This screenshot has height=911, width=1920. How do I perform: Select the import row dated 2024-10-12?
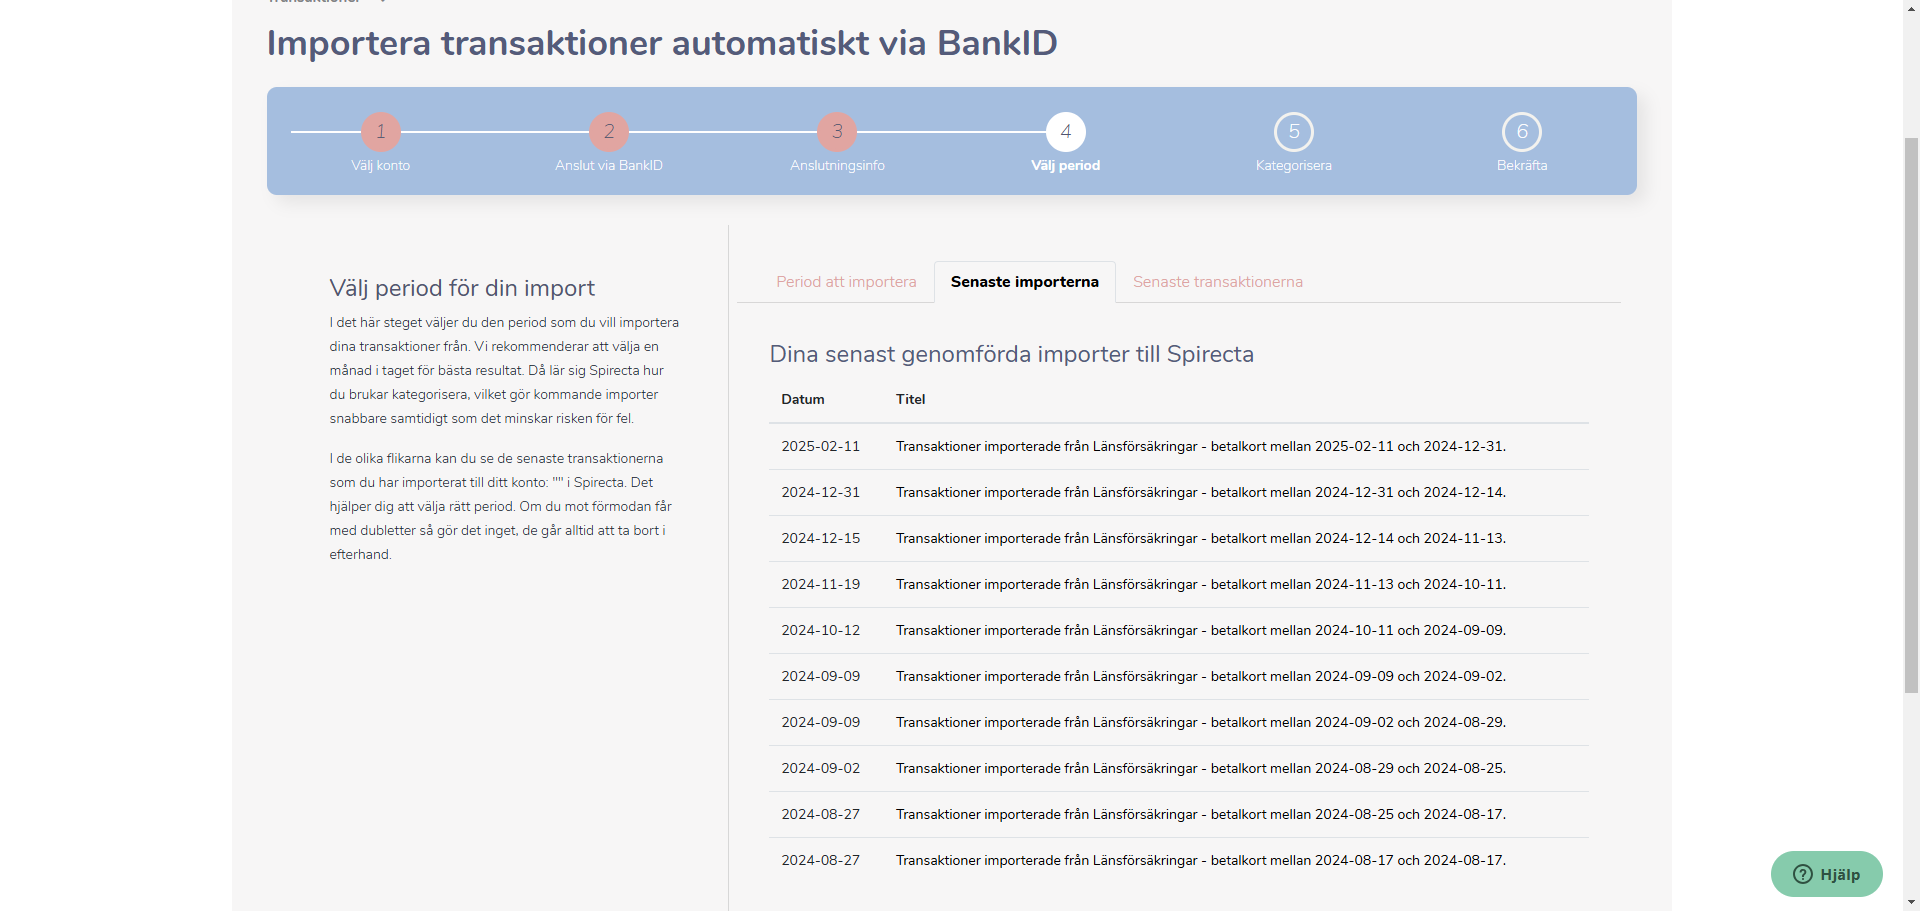click(1179, 630)
